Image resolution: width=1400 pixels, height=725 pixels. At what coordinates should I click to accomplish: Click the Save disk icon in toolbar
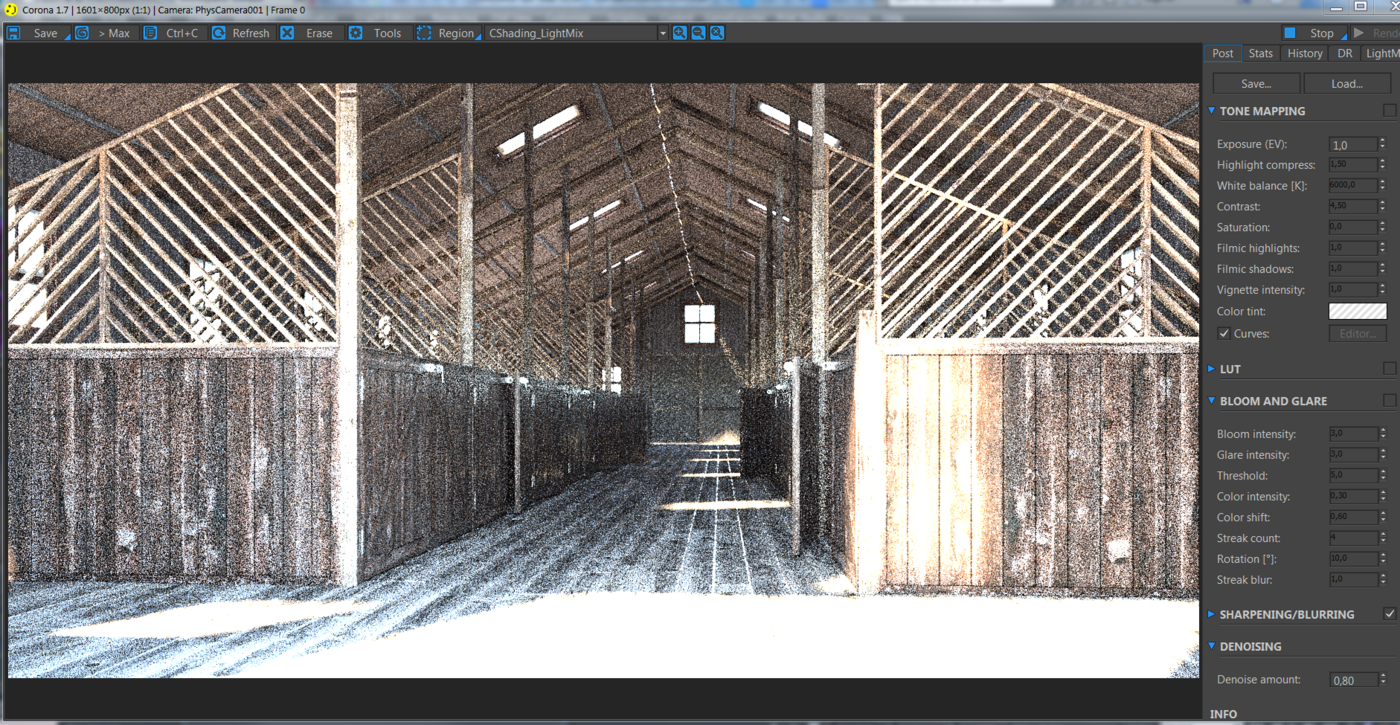14,33
